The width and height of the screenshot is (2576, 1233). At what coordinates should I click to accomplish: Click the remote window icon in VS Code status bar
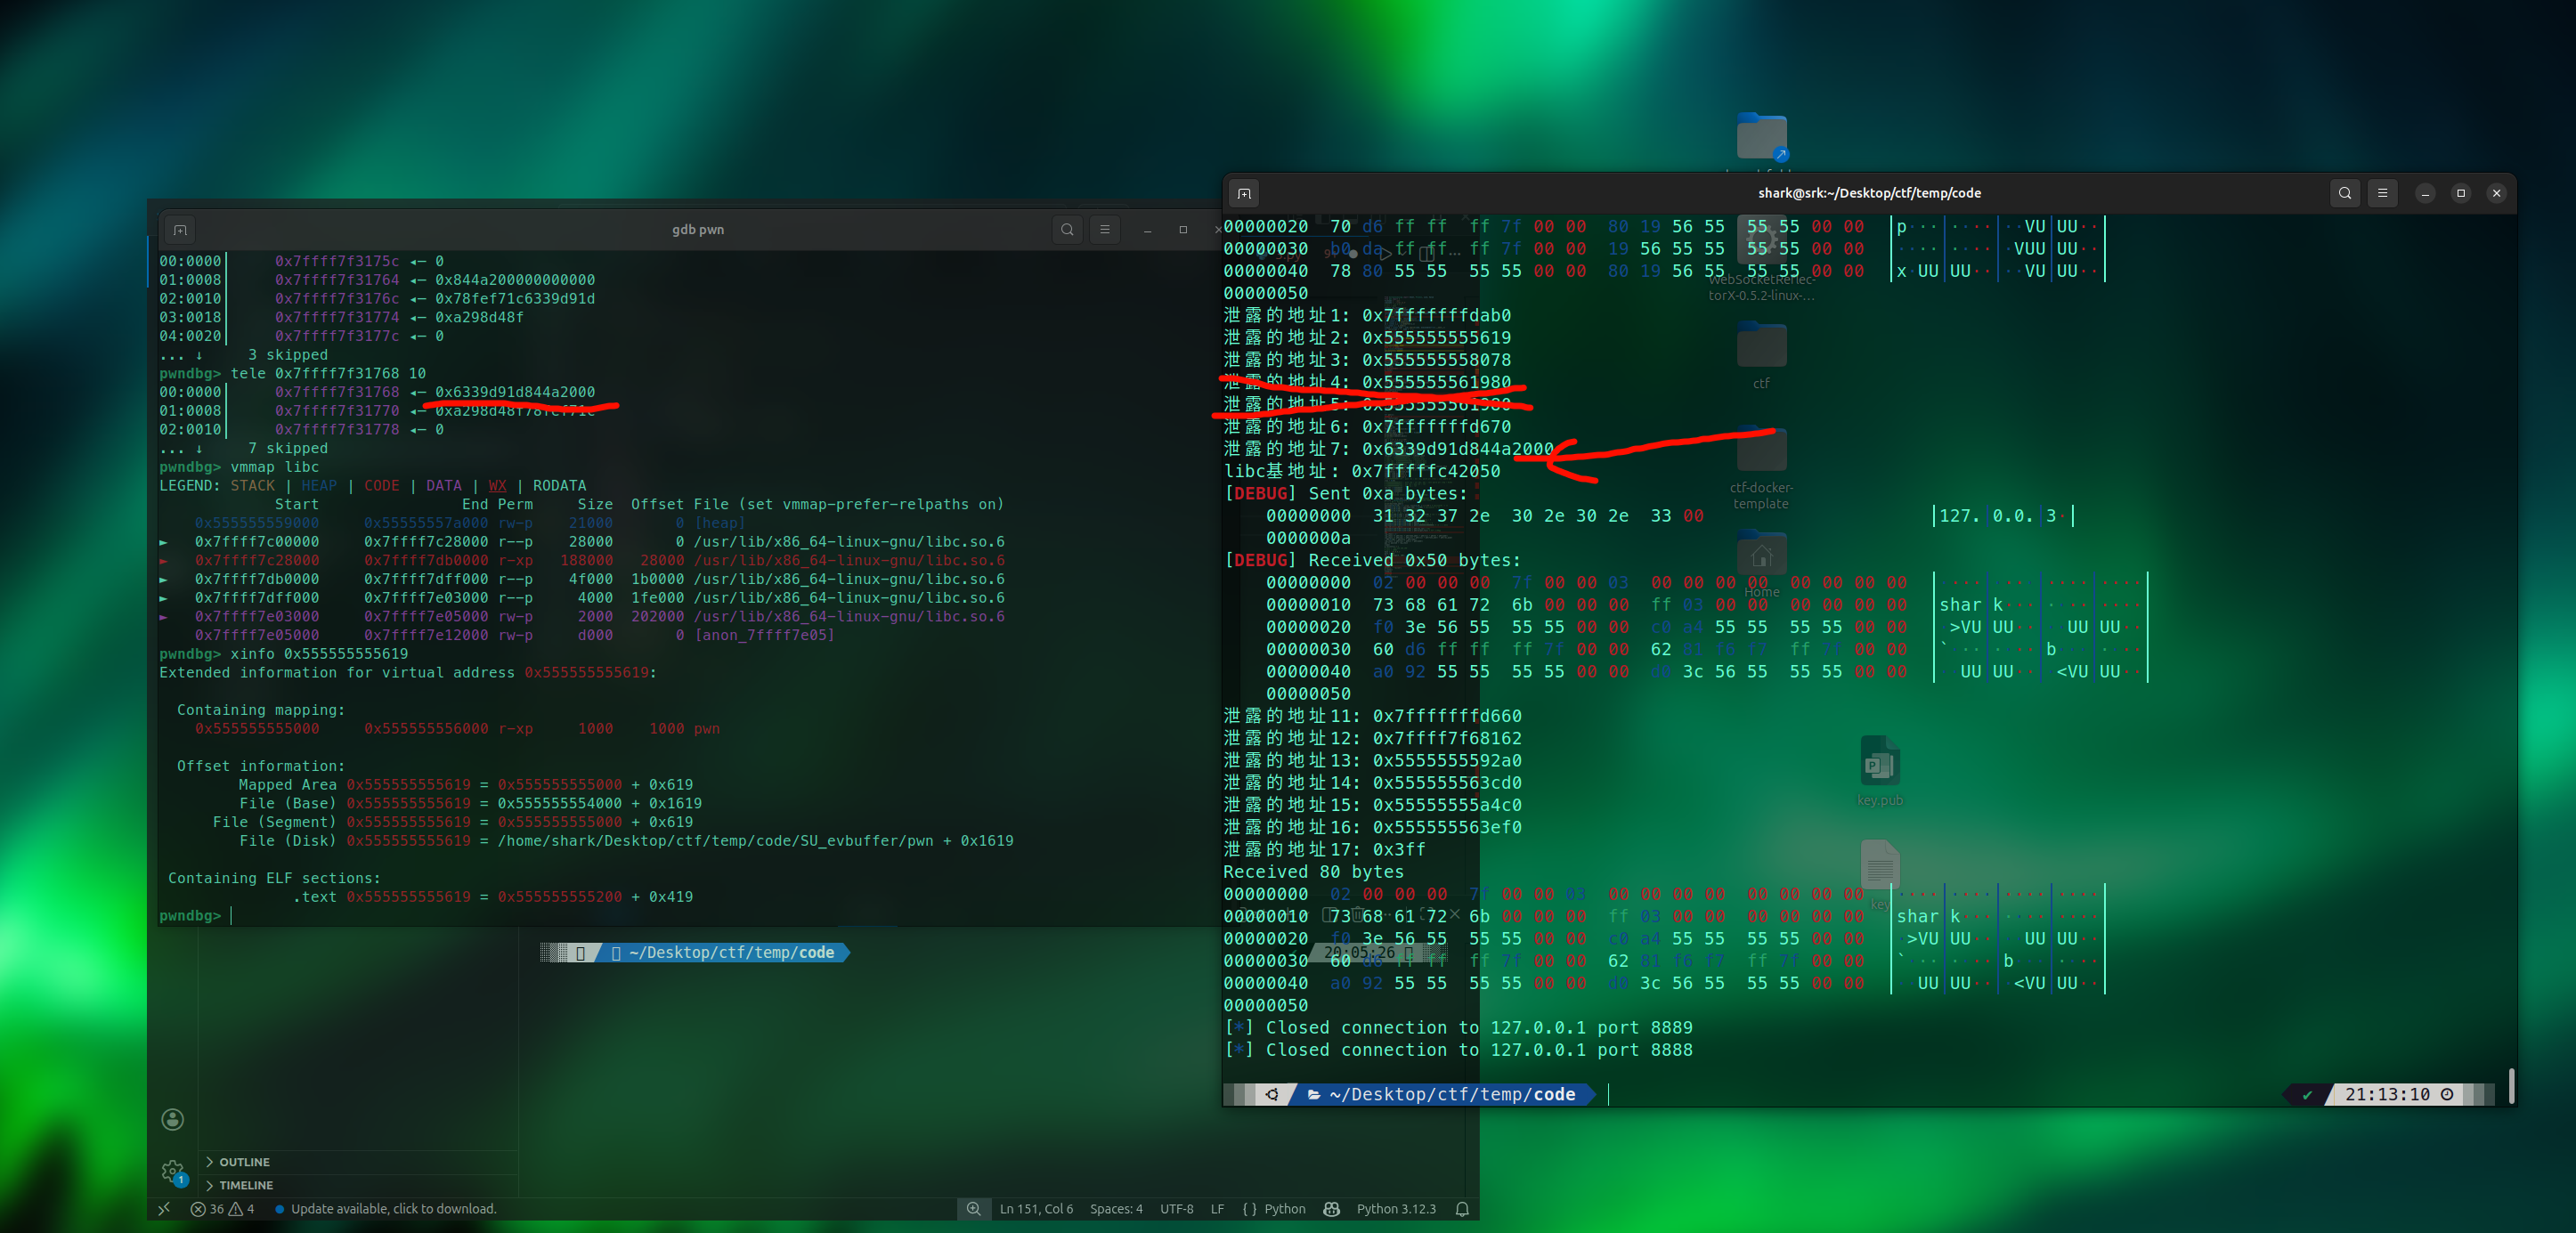[164, 1209]
